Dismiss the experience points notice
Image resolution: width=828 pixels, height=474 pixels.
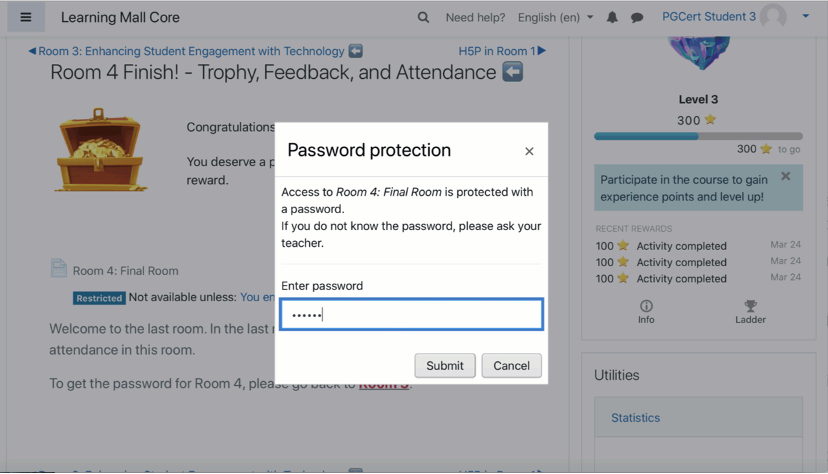786,177
